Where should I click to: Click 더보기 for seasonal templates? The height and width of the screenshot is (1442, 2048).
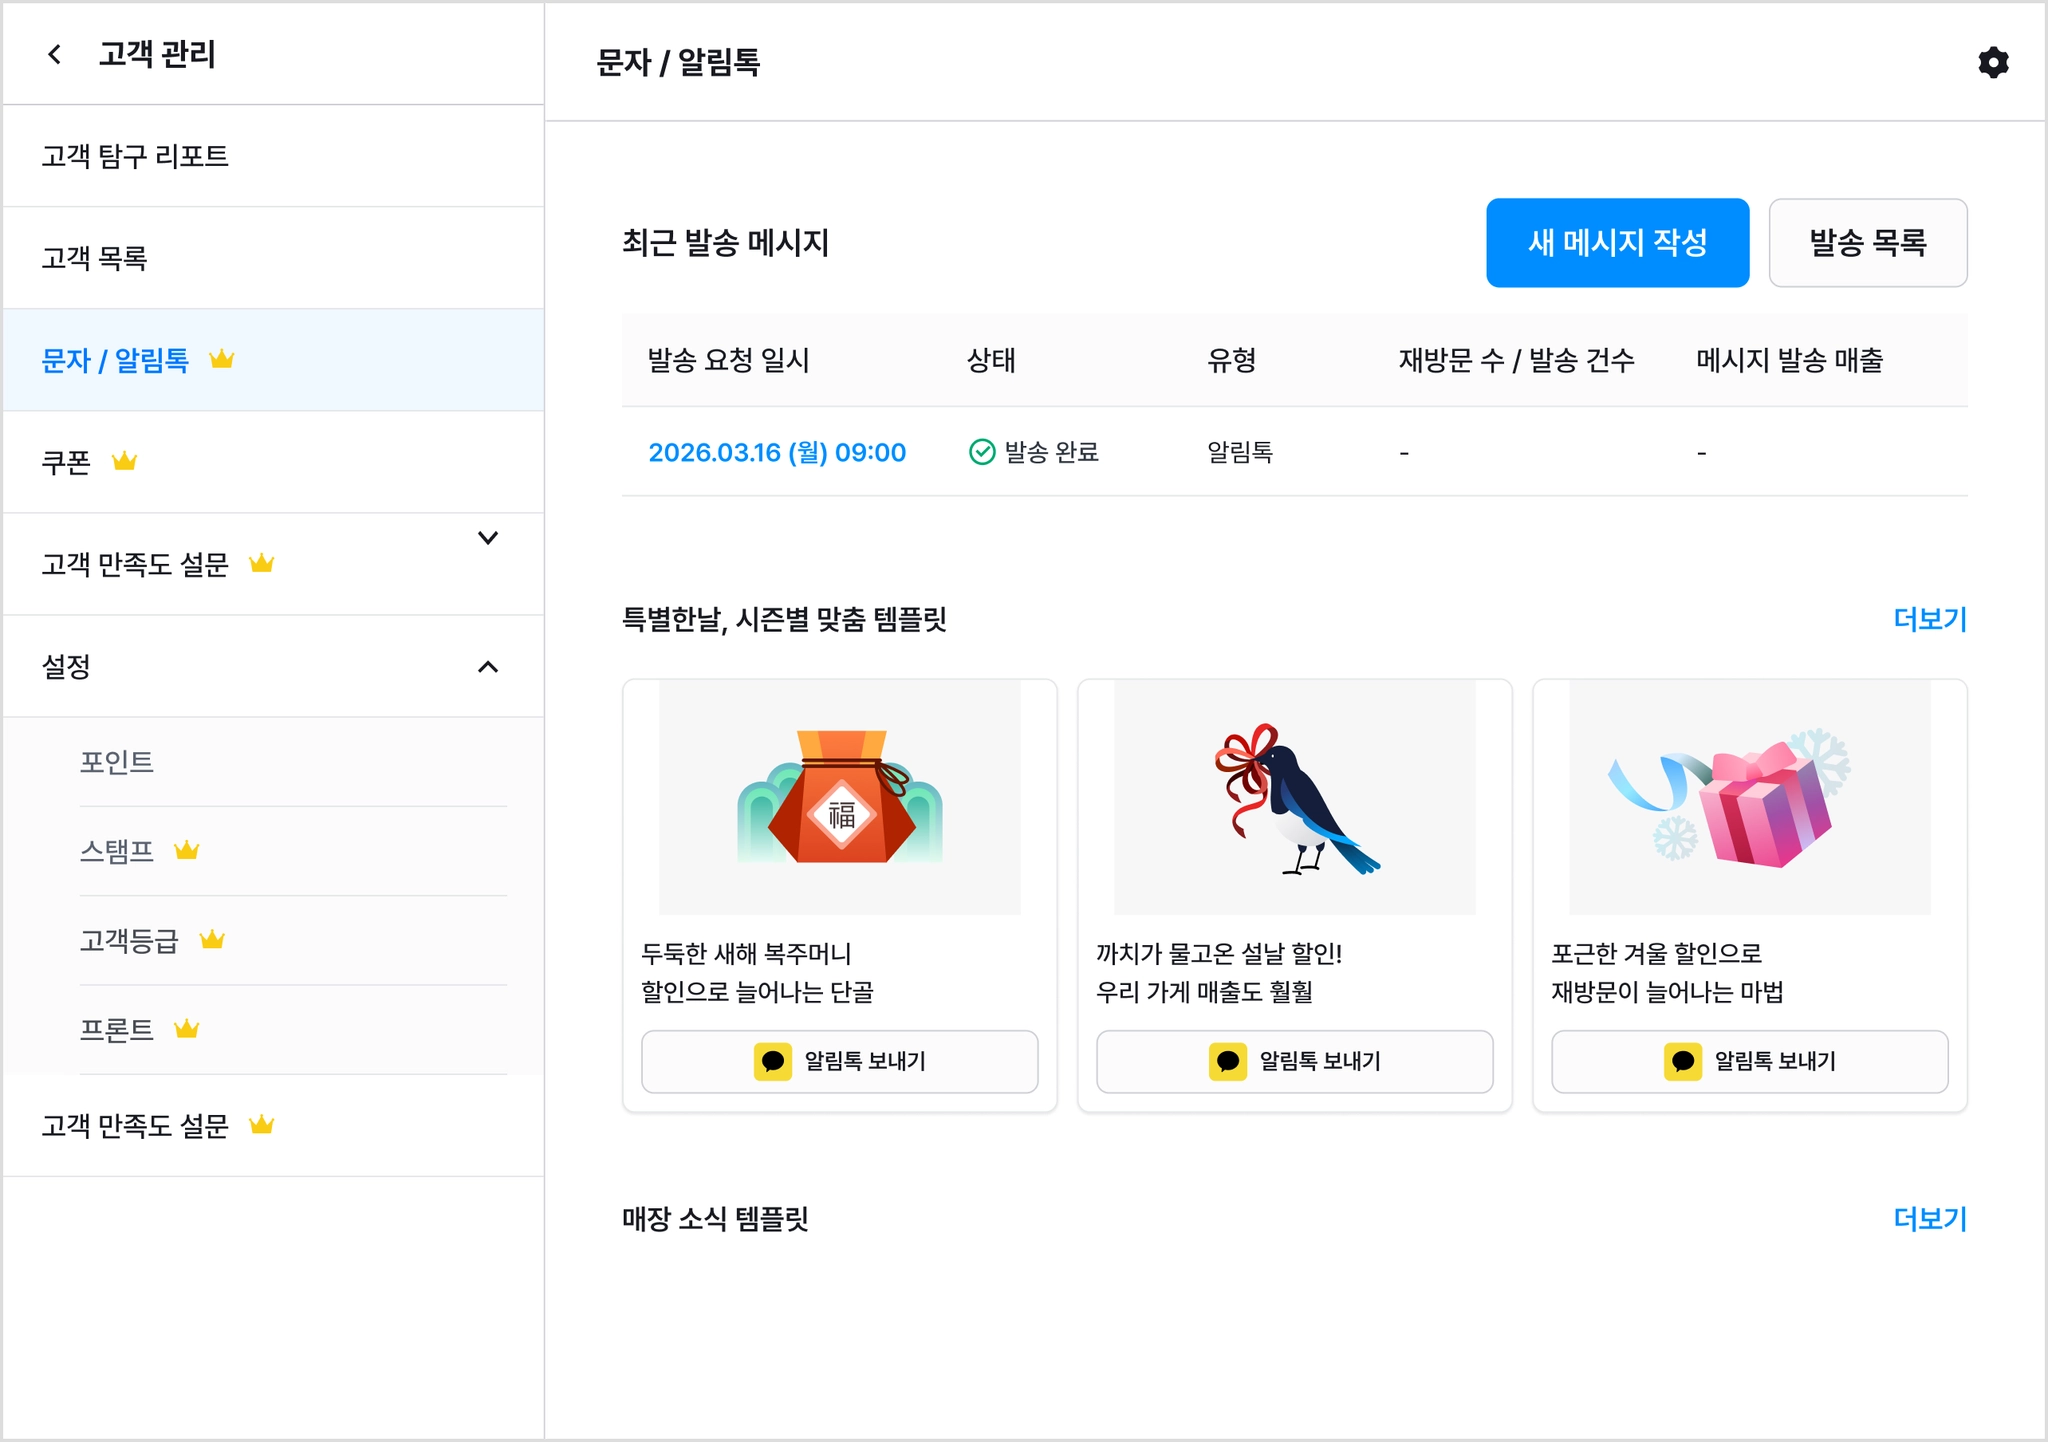(x=1929, y=619)
